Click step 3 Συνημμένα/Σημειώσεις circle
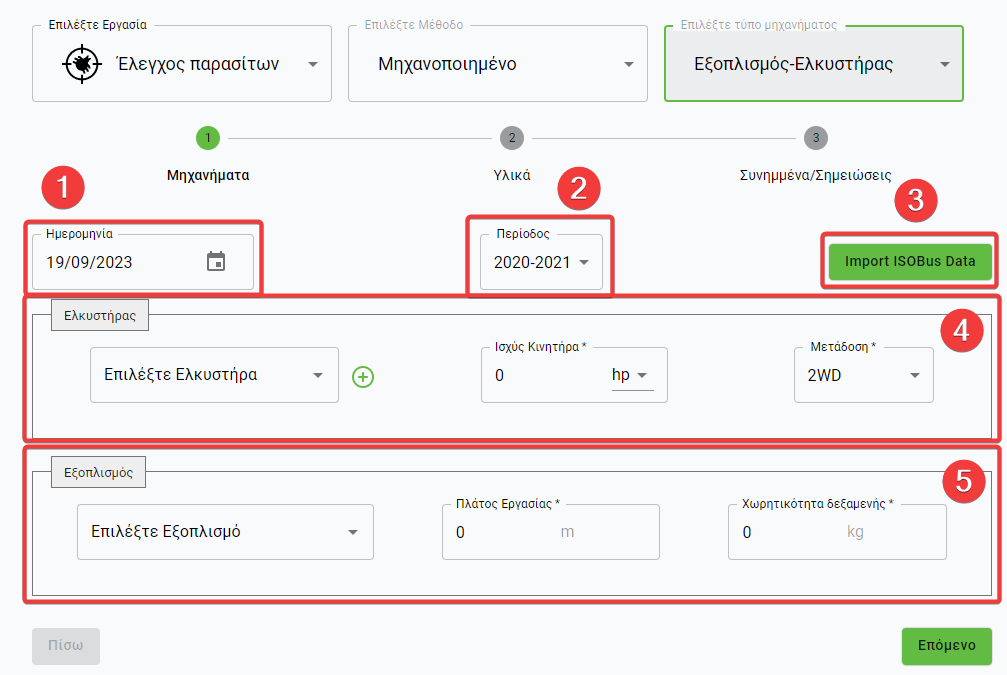Viewport: 1007px width, 675px height. click(x=815, y=138)
